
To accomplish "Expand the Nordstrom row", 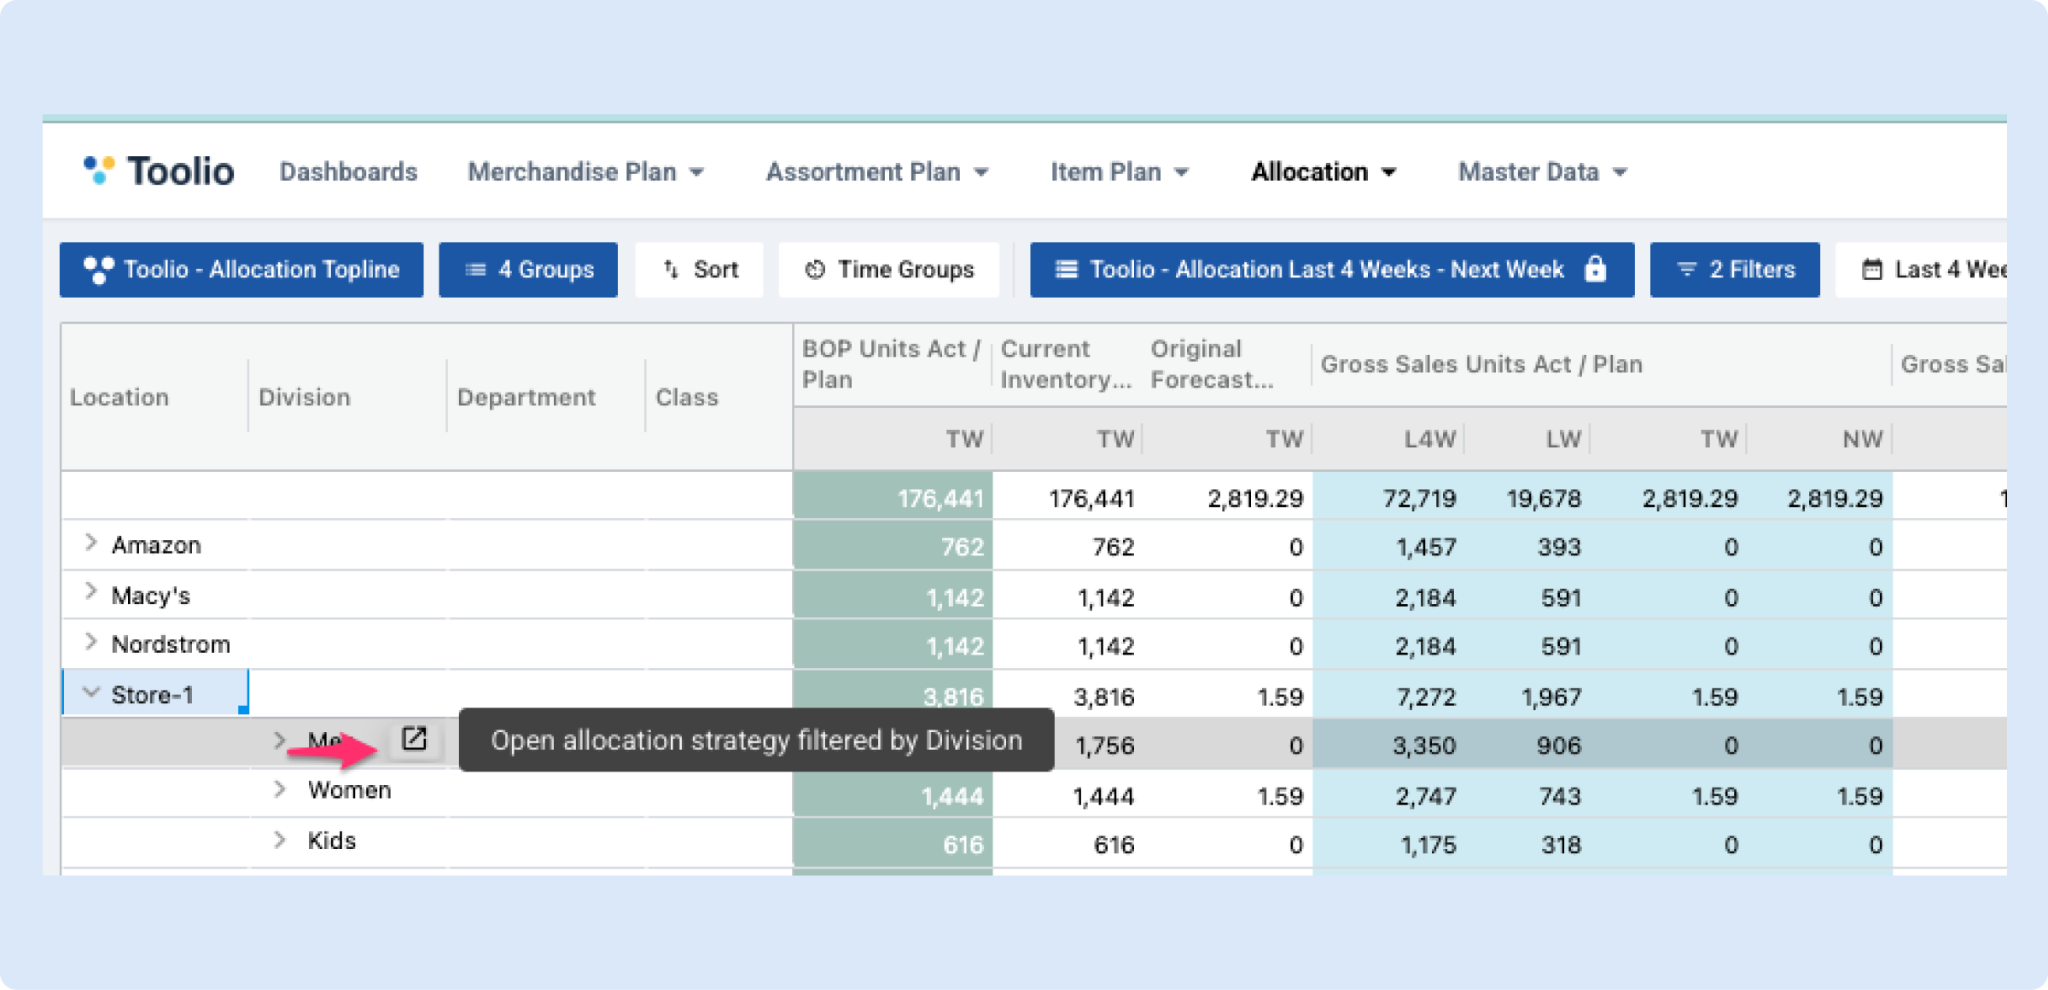I will [x=91, y=642].
